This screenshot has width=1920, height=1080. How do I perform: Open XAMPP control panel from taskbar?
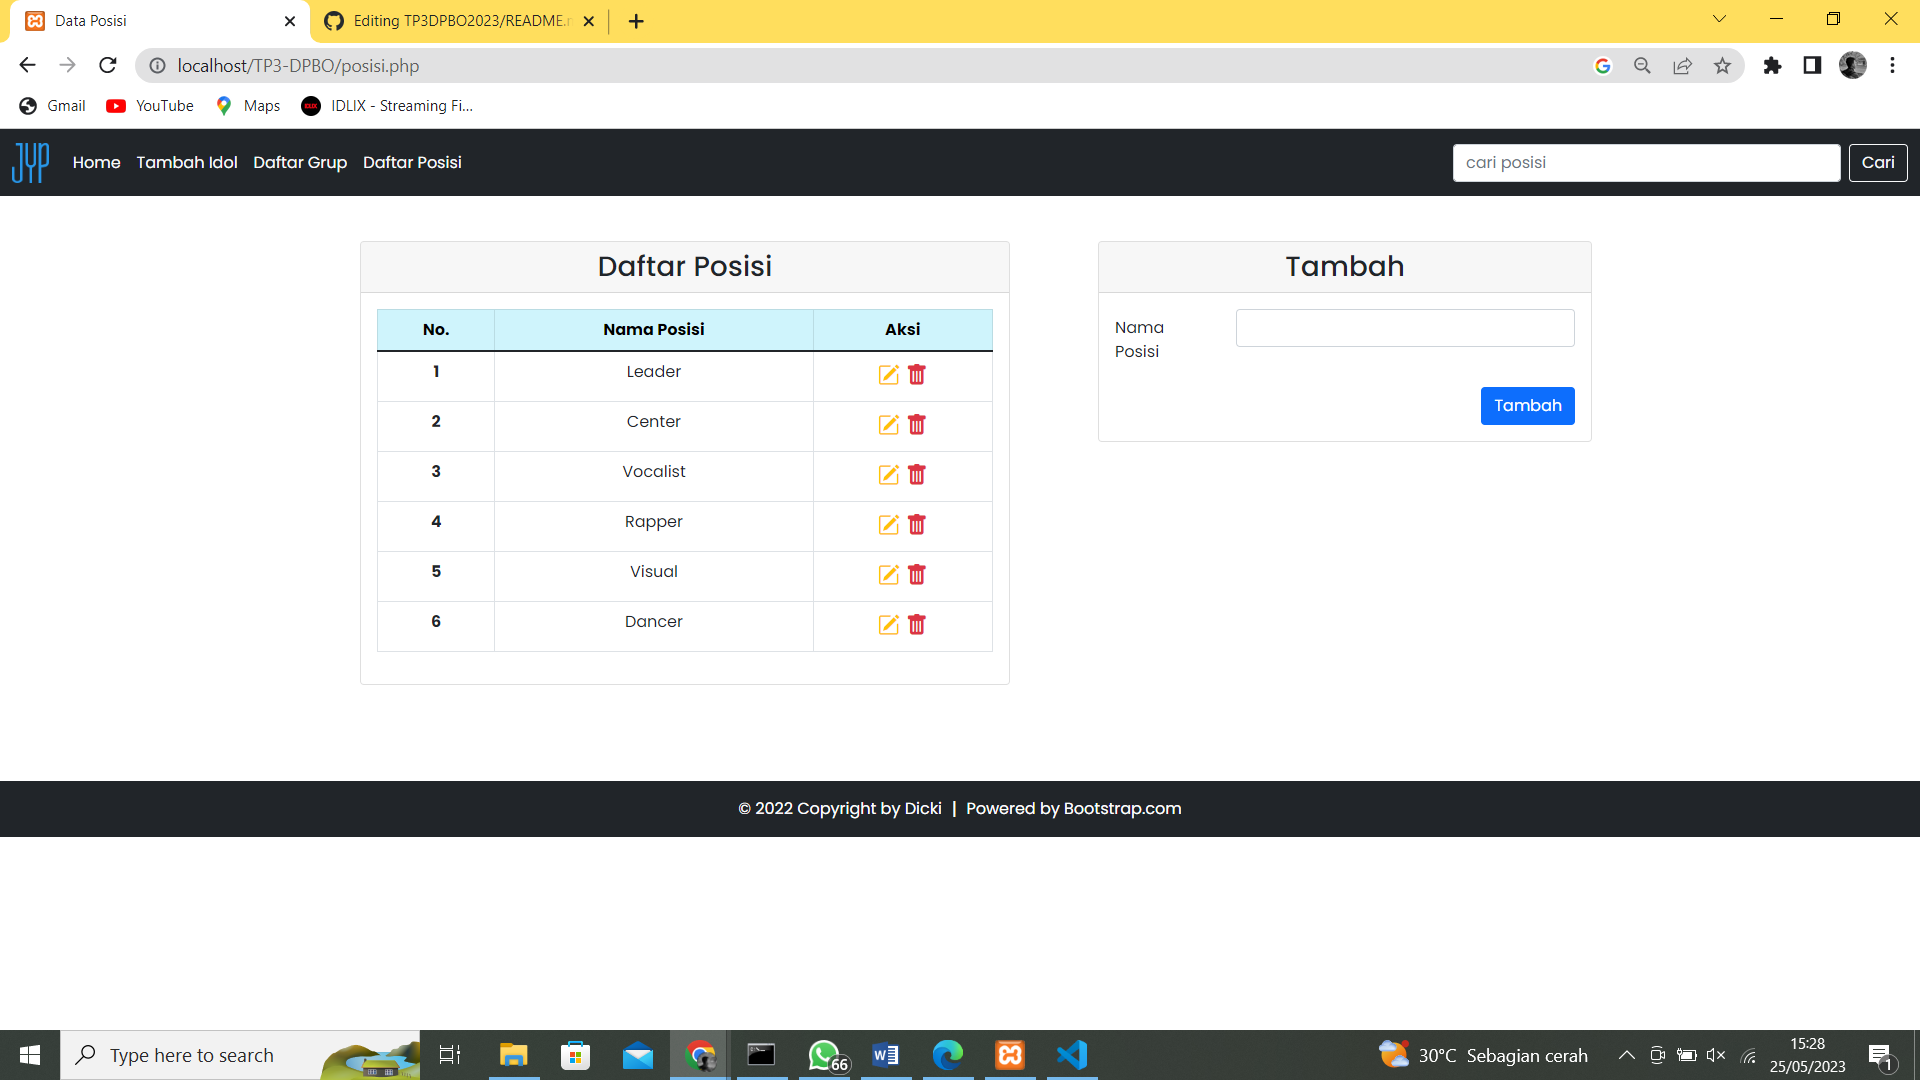click(x=1010, y=1054)
